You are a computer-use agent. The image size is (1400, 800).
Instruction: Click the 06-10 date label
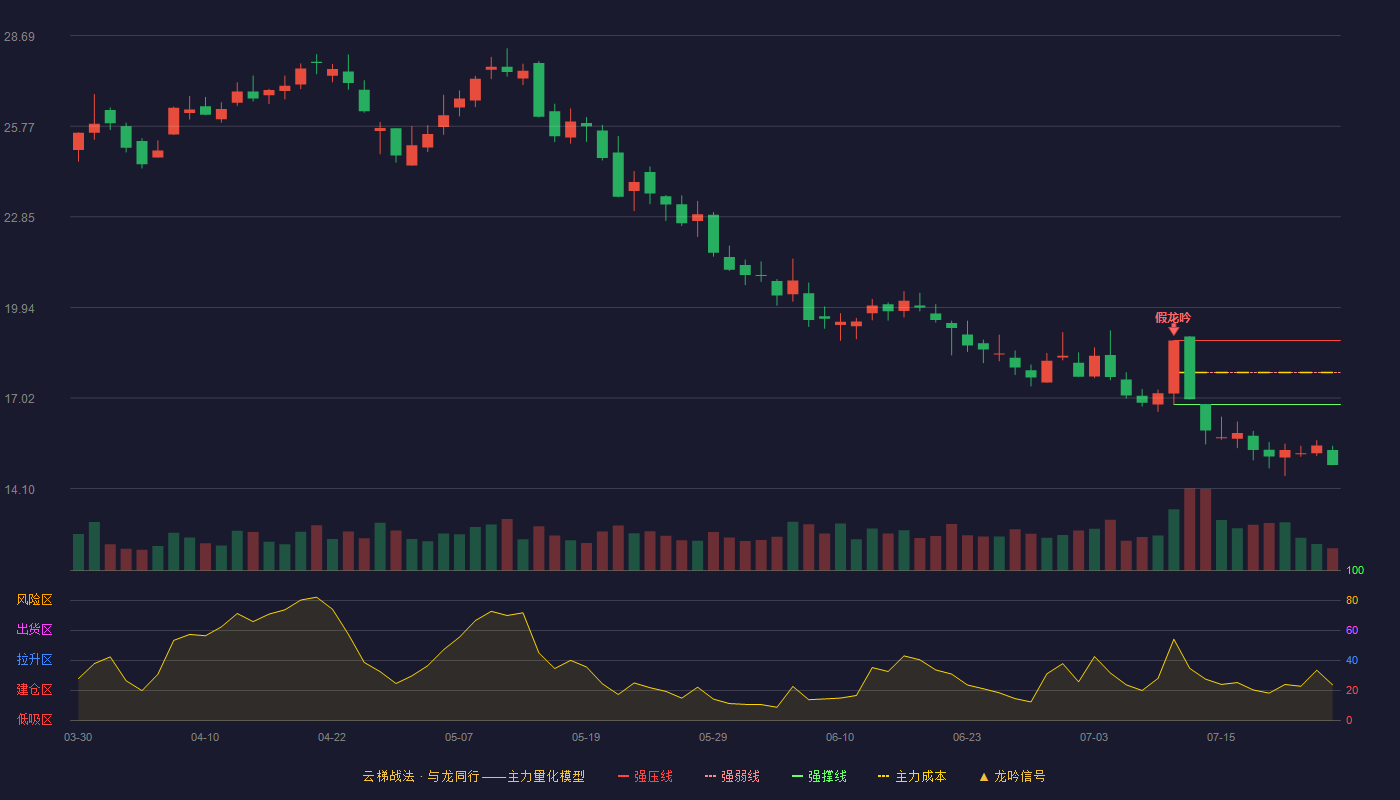(840, 737)
